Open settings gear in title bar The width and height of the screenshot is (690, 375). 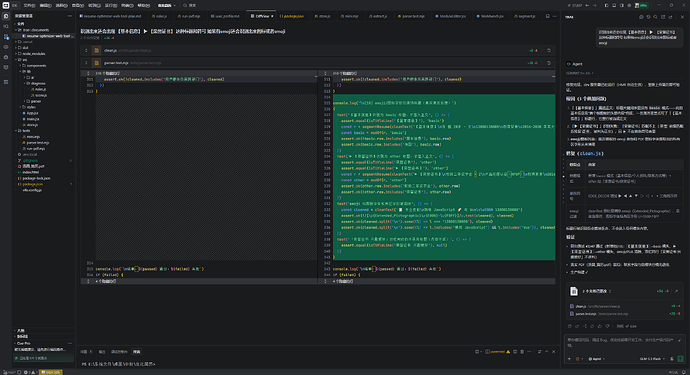(629, 5)
